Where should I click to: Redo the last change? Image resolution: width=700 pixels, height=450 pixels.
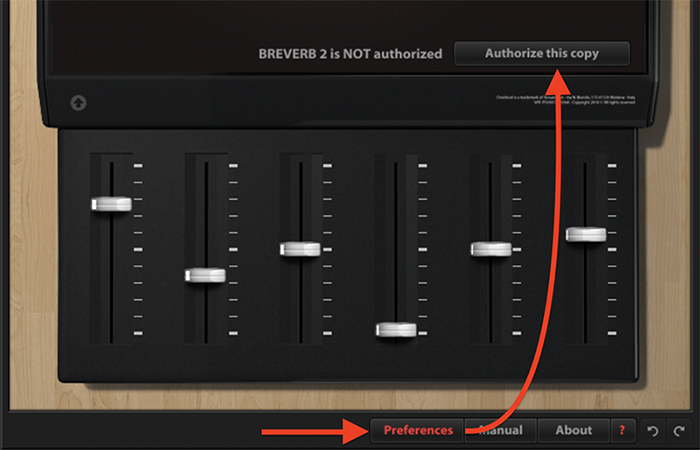tap(679, 430)
